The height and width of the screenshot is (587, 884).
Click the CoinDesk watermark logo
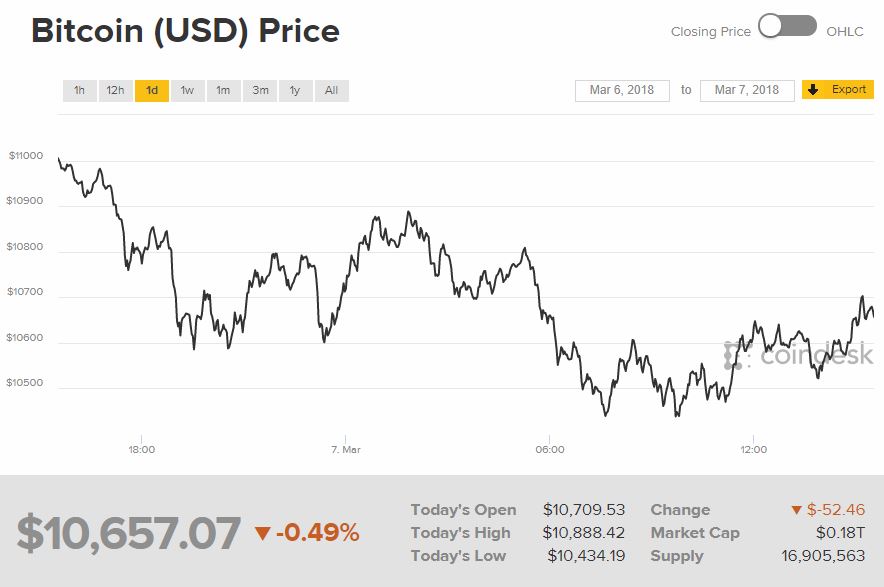[x=799, y=355]
